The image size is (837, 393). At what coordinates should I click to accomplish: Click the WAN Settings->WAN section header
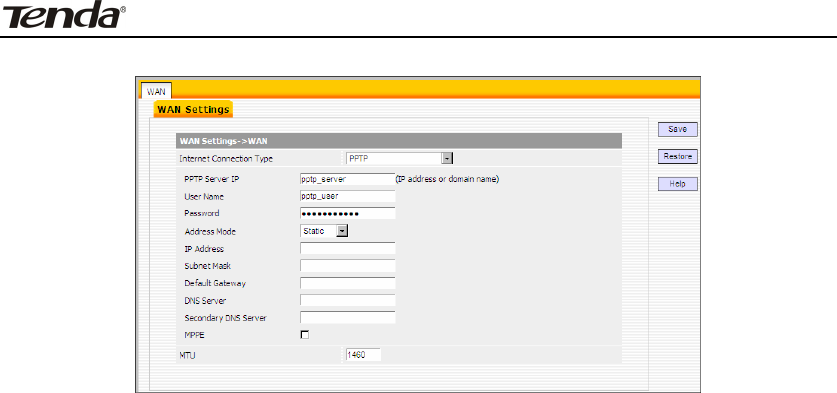click(x=399, y=141)
